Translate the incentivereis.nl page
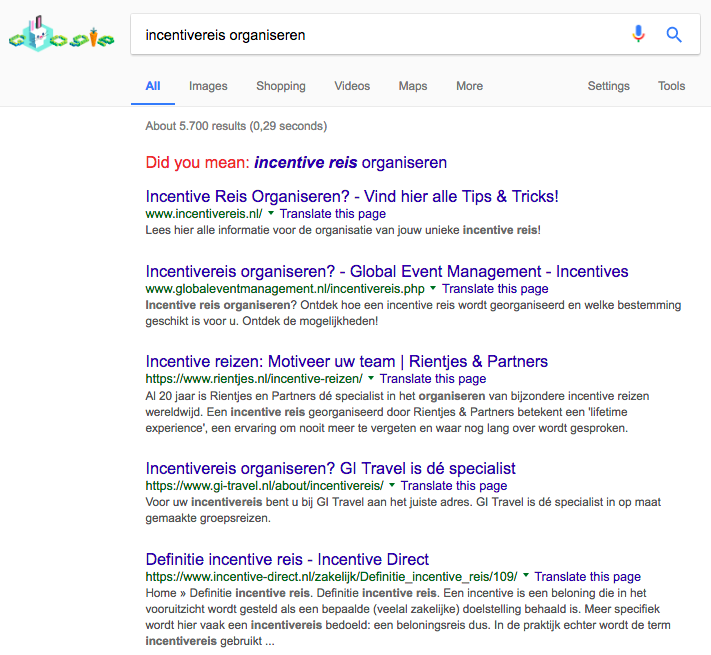The image size is (711, 655). click(x=332, y=213)
